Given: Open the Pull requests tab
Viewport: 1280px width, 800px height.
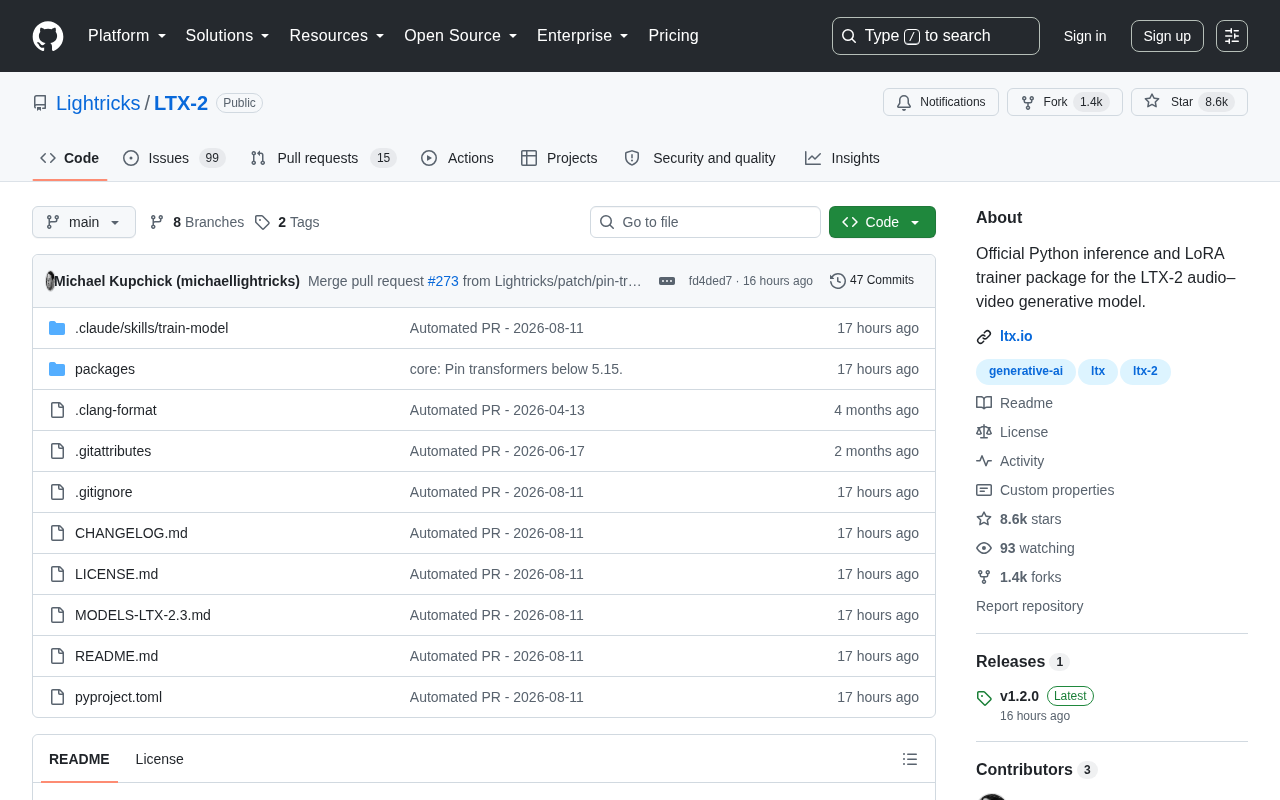Looking at the screenshot, I should (323, 158).
